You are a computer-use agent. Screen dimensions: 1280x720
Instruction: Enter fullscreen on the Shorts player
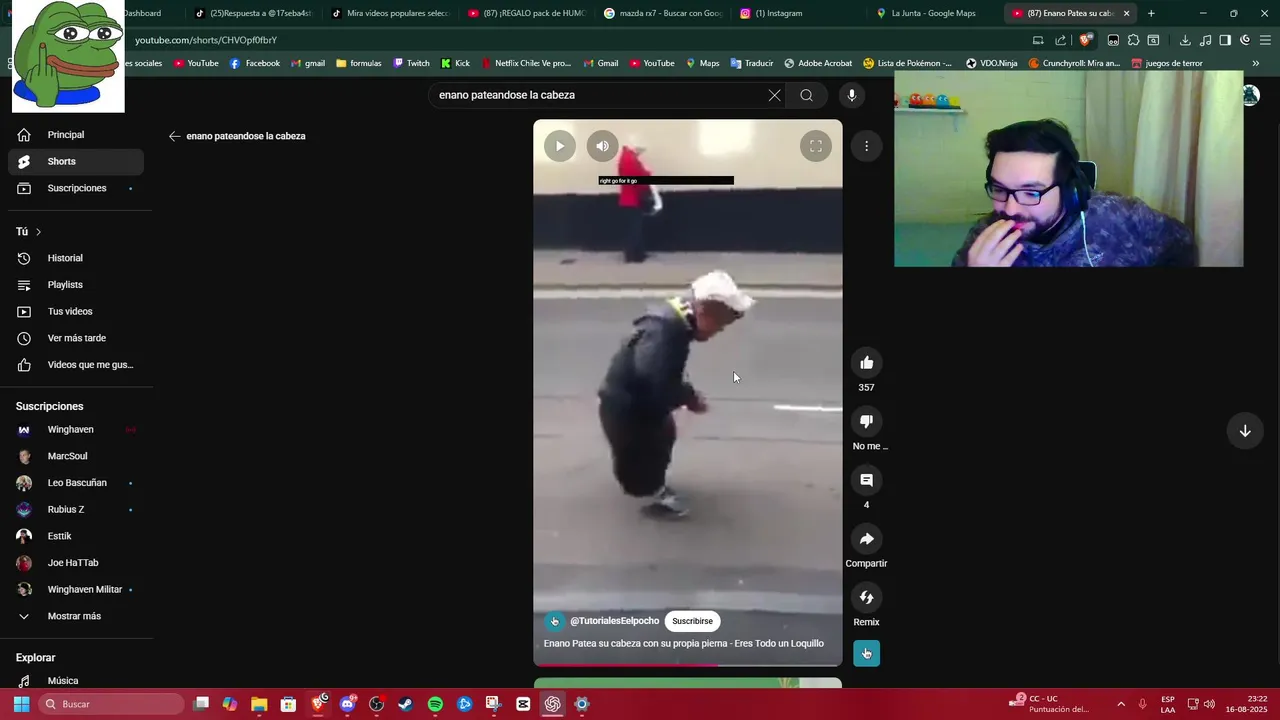coord(816,146)
